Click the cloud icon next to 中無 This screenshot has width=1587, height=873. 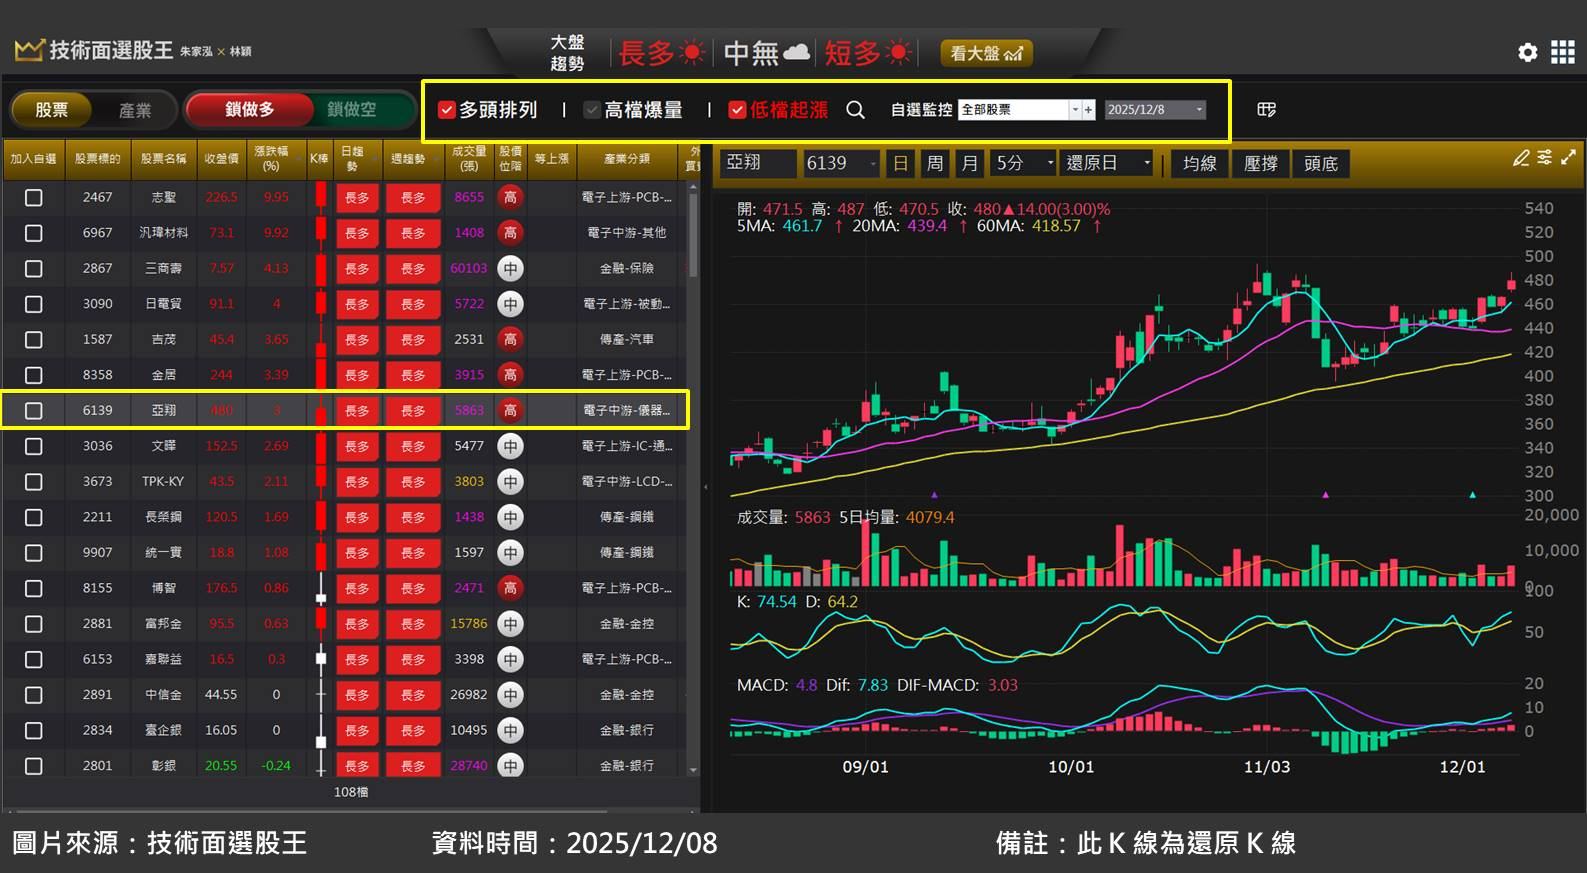tap(796, 52)
